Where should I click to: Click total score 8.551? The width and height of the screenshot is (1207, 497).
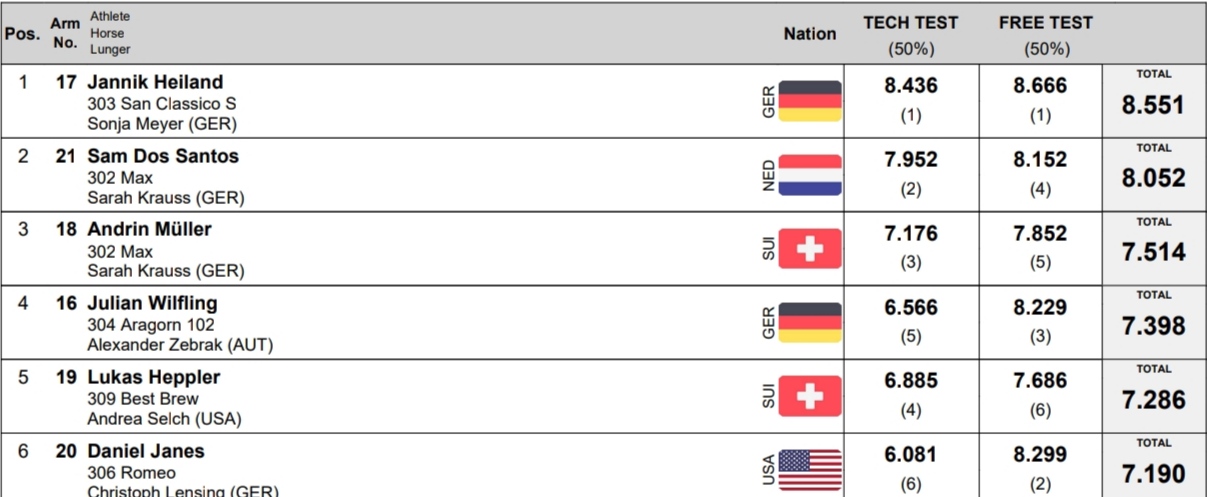pyautogui.click(x=1153, y=105)
